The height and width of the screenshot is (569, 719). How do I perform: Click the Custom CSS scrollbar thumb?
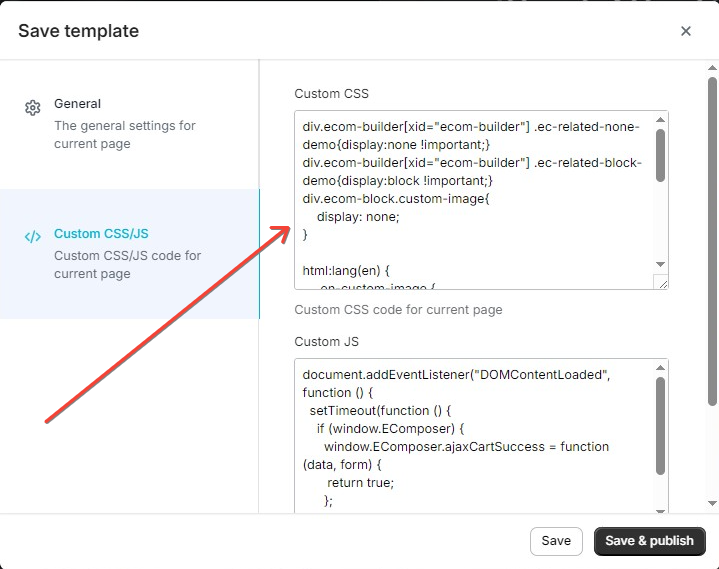point(660,155)
